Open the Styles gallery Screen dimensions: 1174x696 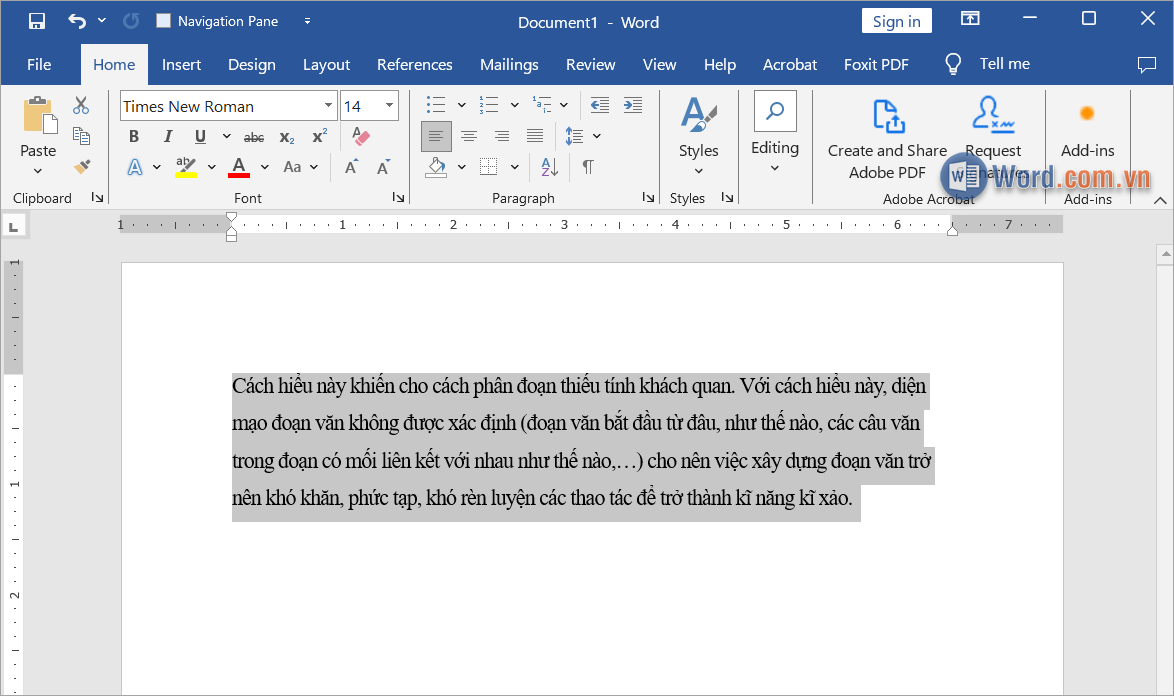pos(699,136)
